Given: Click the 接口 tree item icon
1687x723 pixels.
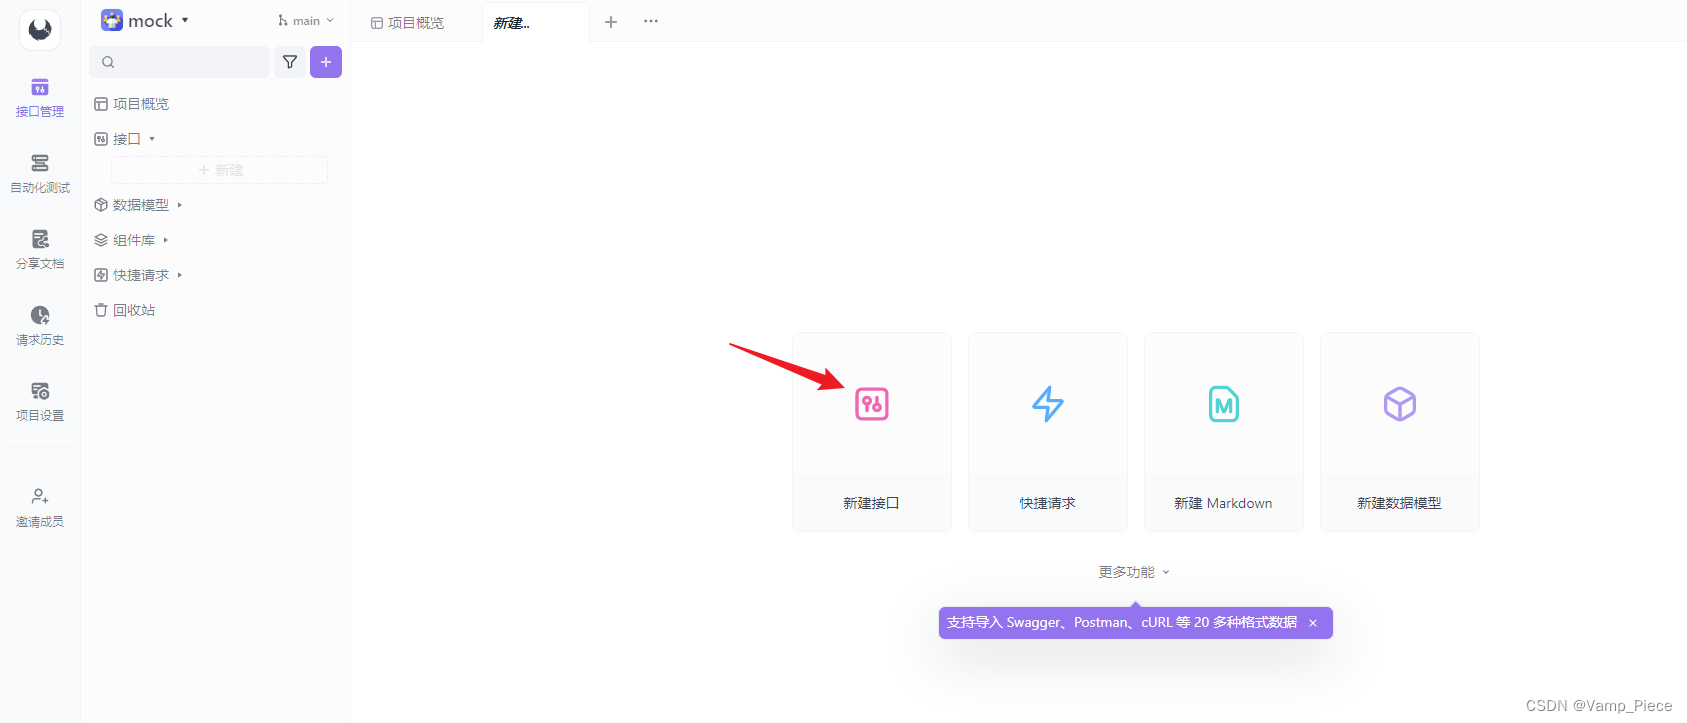Looking at the screenshot, I should pyautogui.click(x=101, y=139).
